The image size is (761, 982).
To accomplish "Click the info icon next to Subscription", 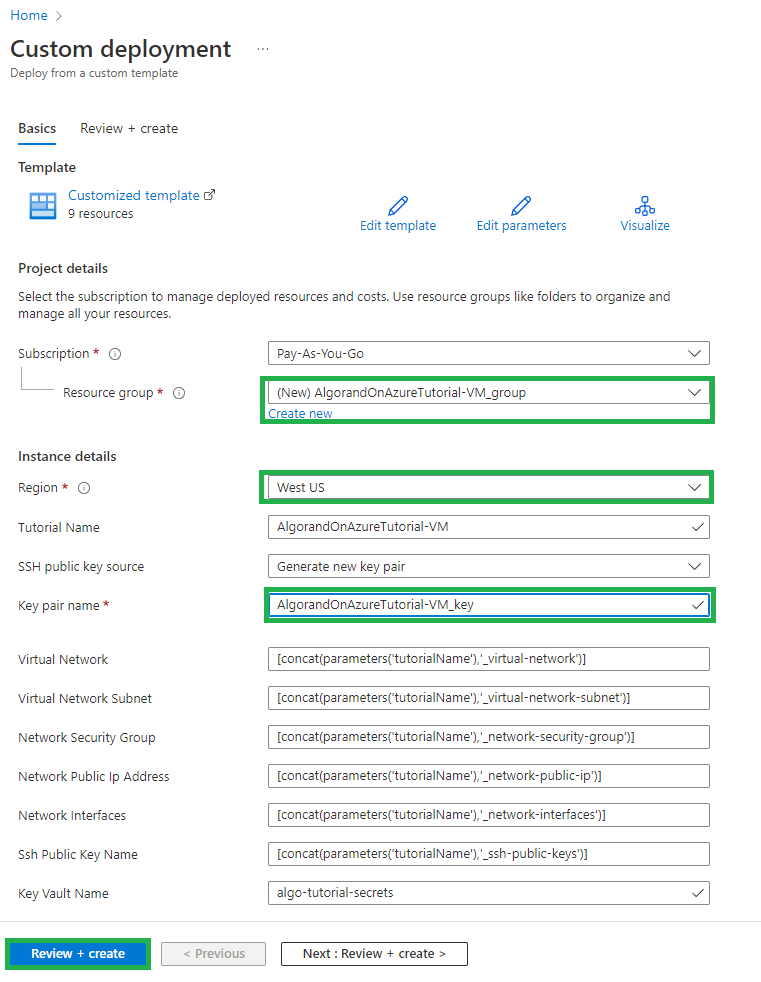I will (113, 353).
